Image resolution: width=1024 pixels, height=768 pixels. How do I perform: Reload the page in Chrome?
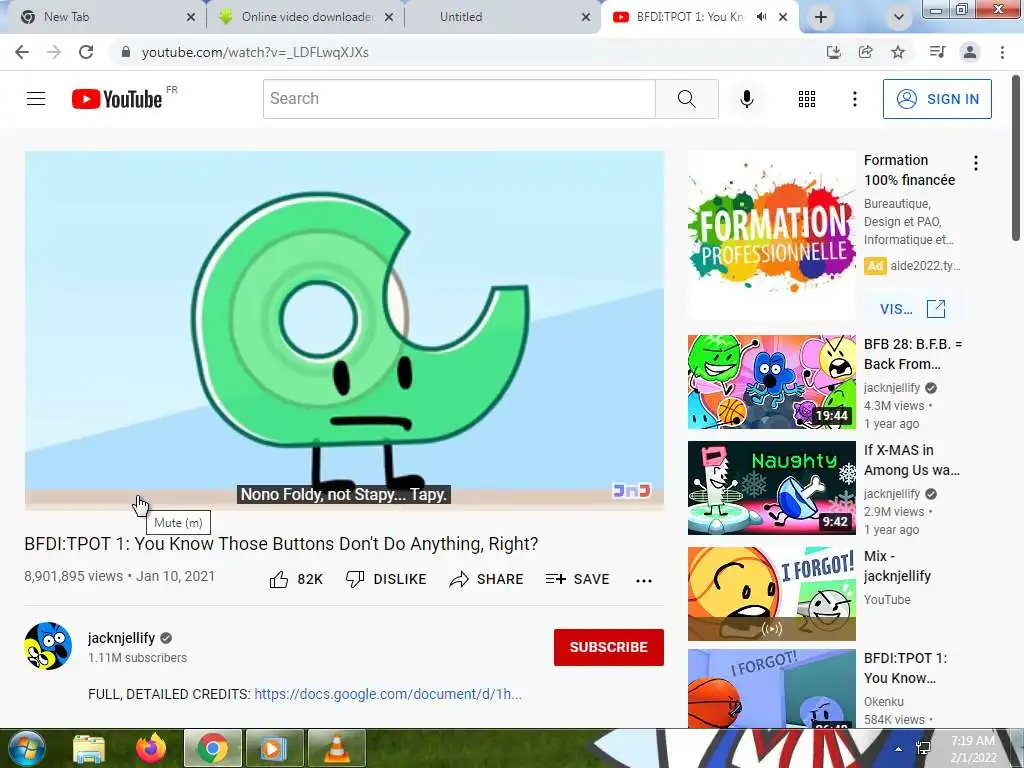click(86, 52)
